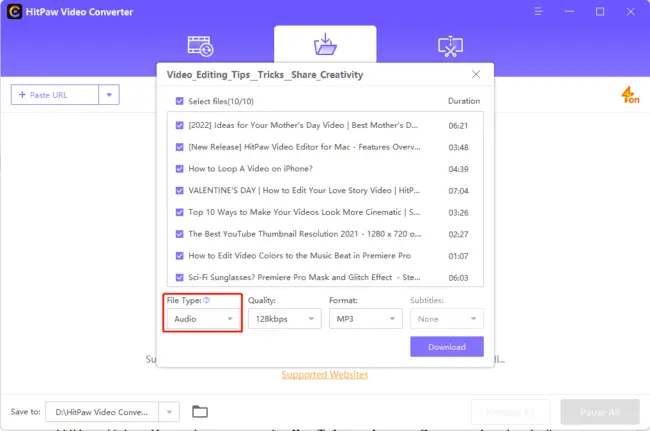Open the Quality 128kbps dropdown
650x431 pixels.
[284, 319]
